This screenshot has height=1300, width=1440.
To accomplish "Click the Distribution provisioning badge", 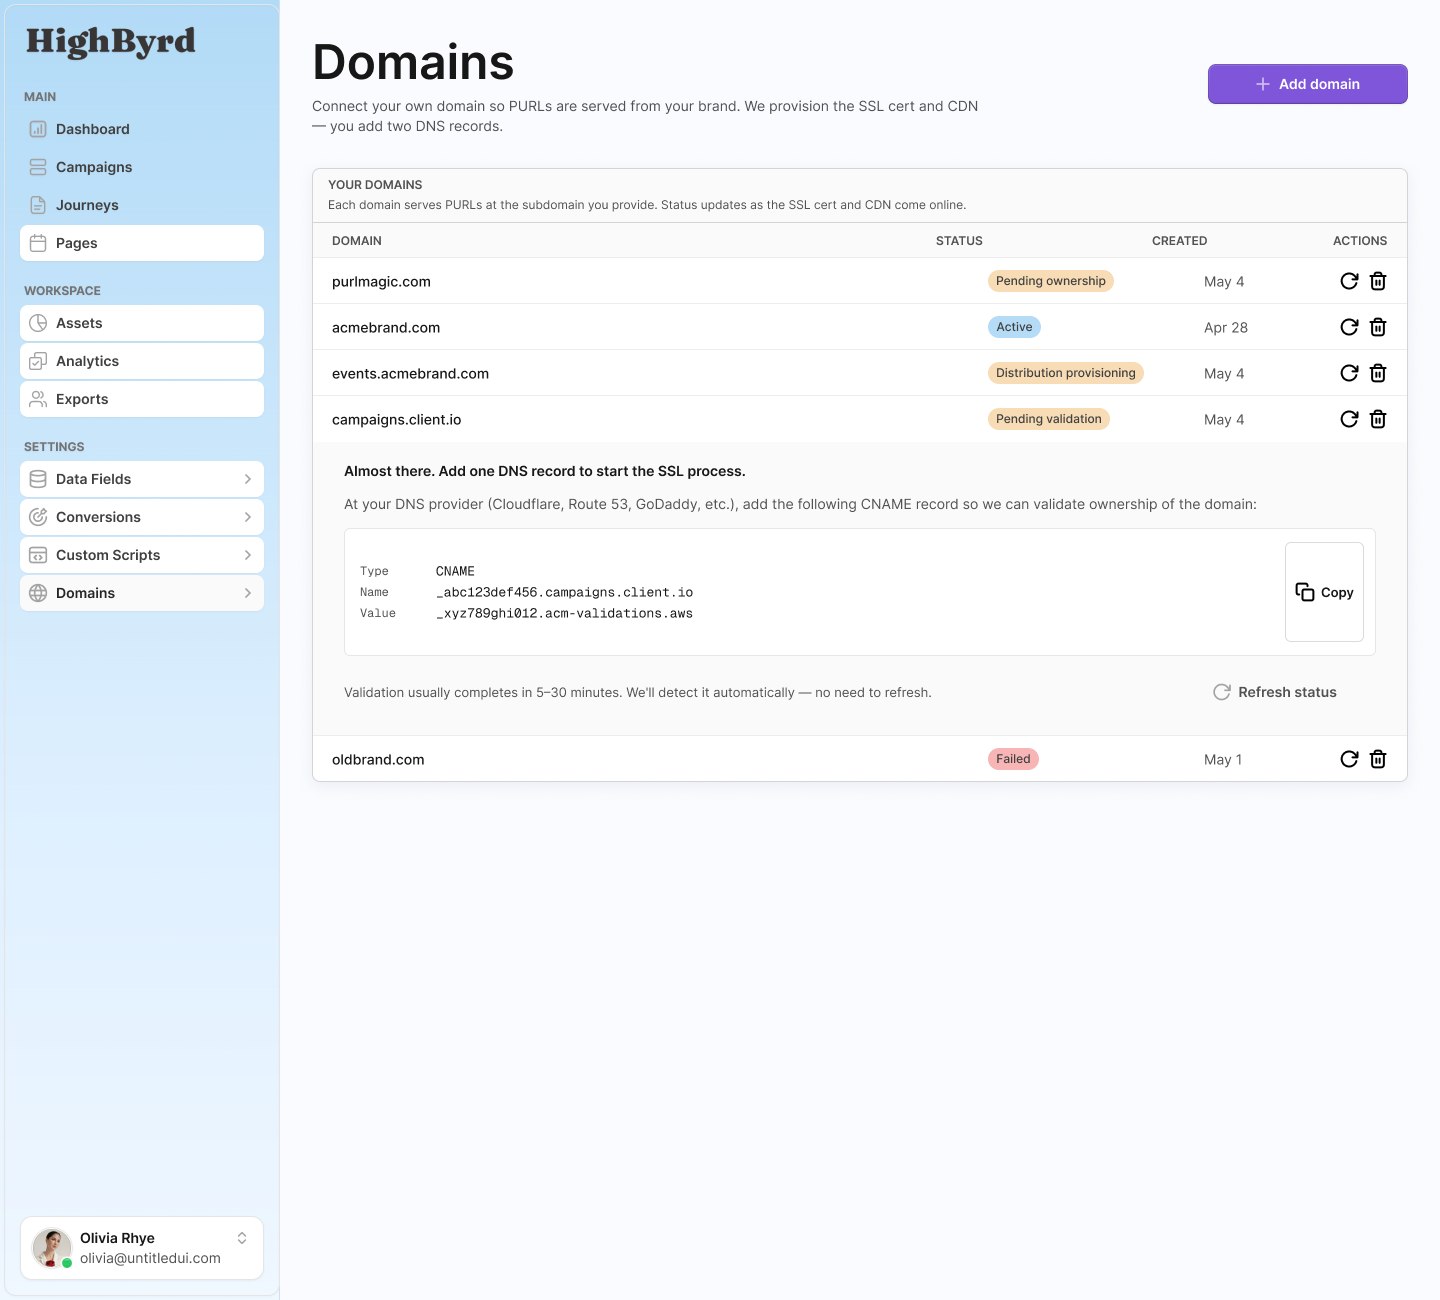I will [x=1066, y=373].
